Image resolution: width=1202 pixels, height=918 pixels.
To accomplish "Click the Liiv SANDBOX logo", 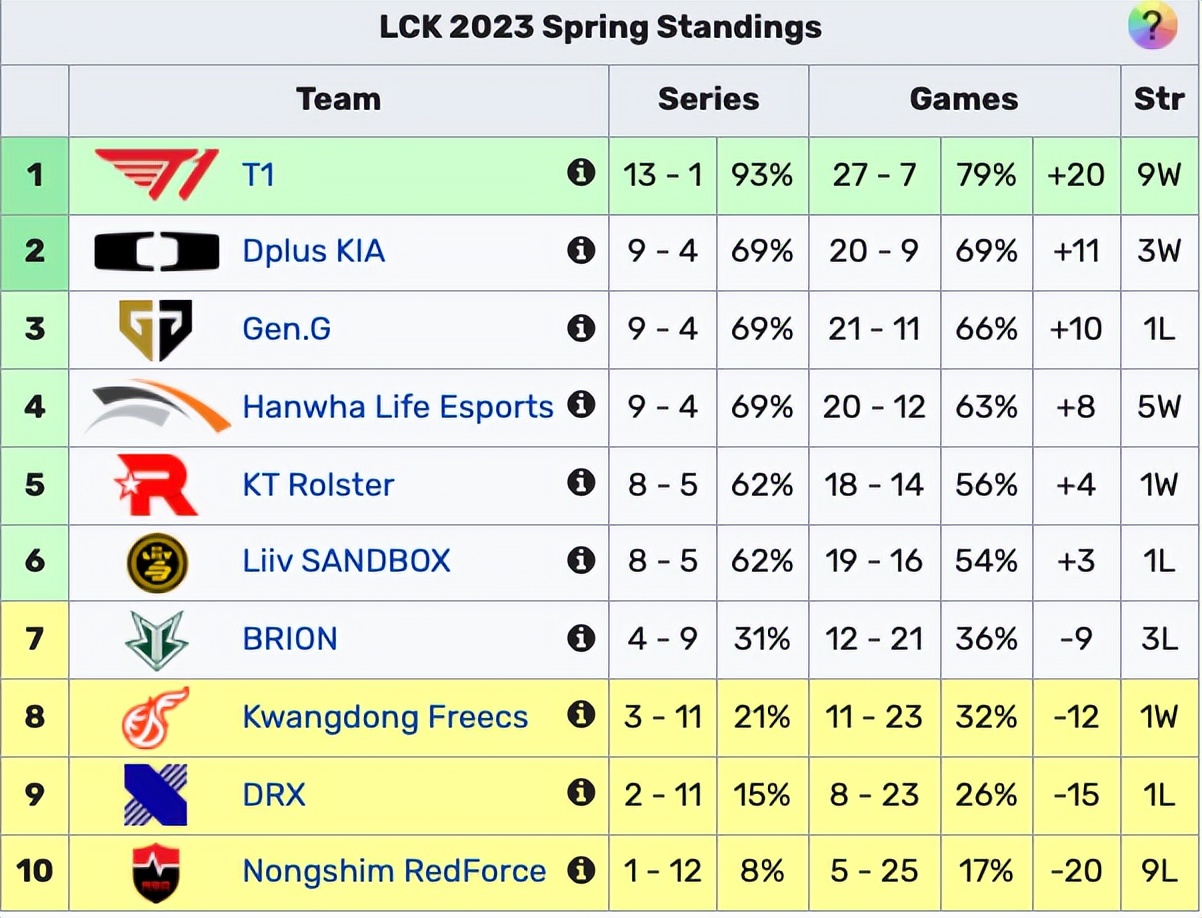I will (x=157, y=561).
